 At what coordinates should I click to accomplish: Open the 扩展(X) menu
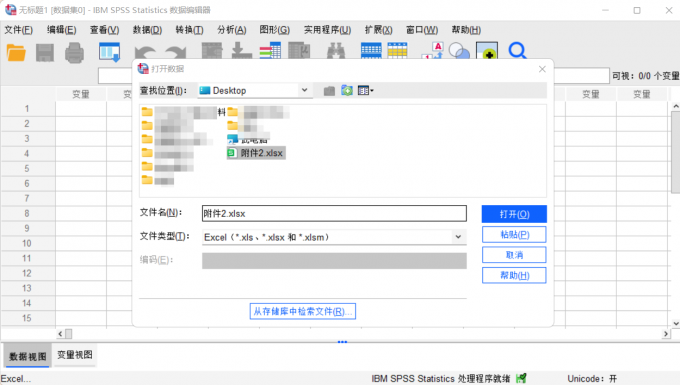[379, 30]
